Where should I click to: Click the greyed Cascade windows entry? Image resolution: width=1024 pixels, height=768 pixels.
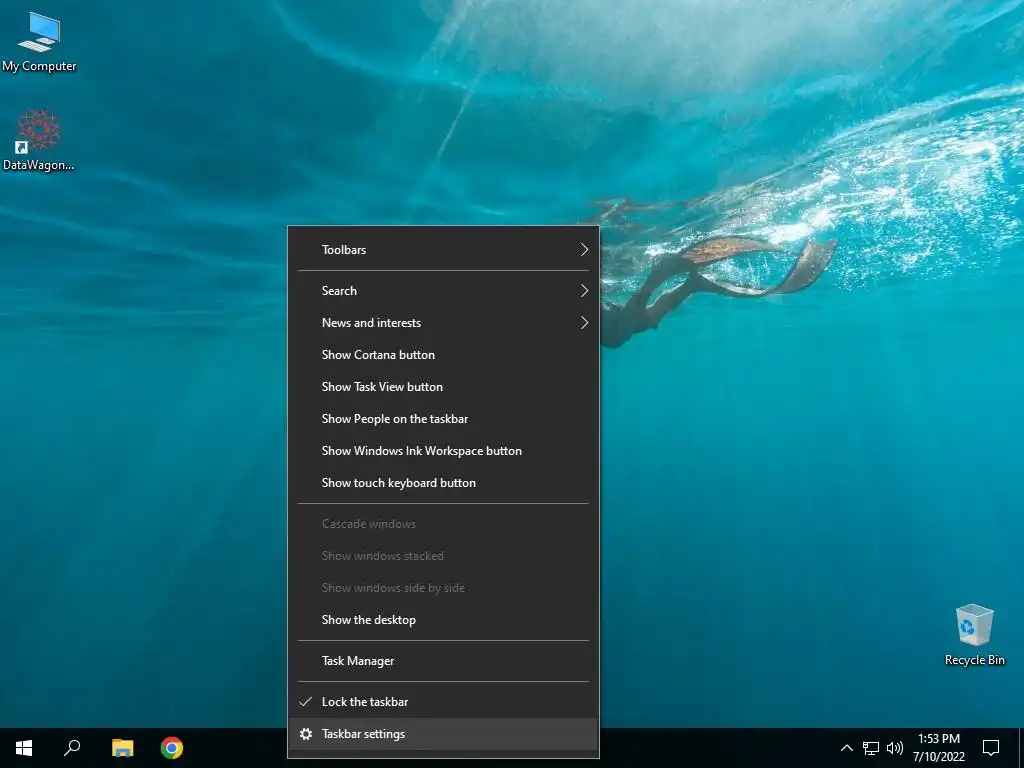(x=443, y=524)
